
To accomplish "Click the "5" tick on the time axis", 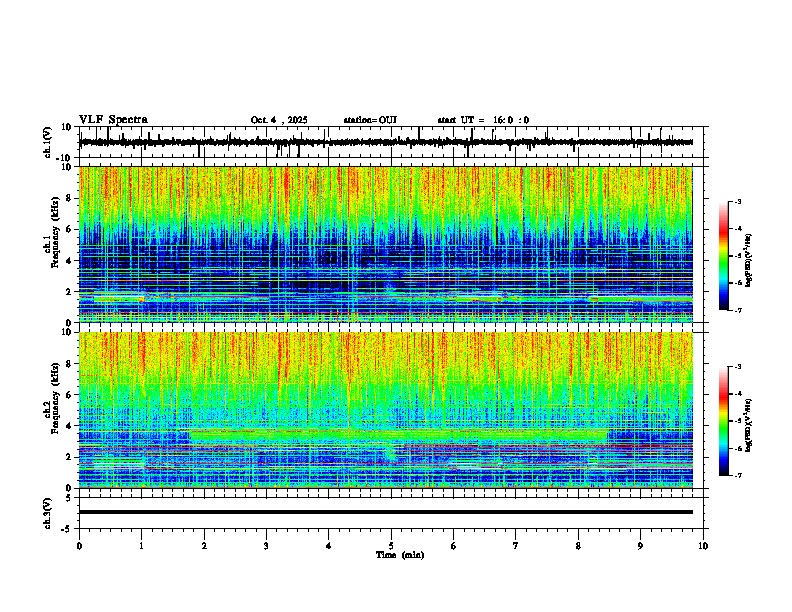I will [x=391, y=546].
